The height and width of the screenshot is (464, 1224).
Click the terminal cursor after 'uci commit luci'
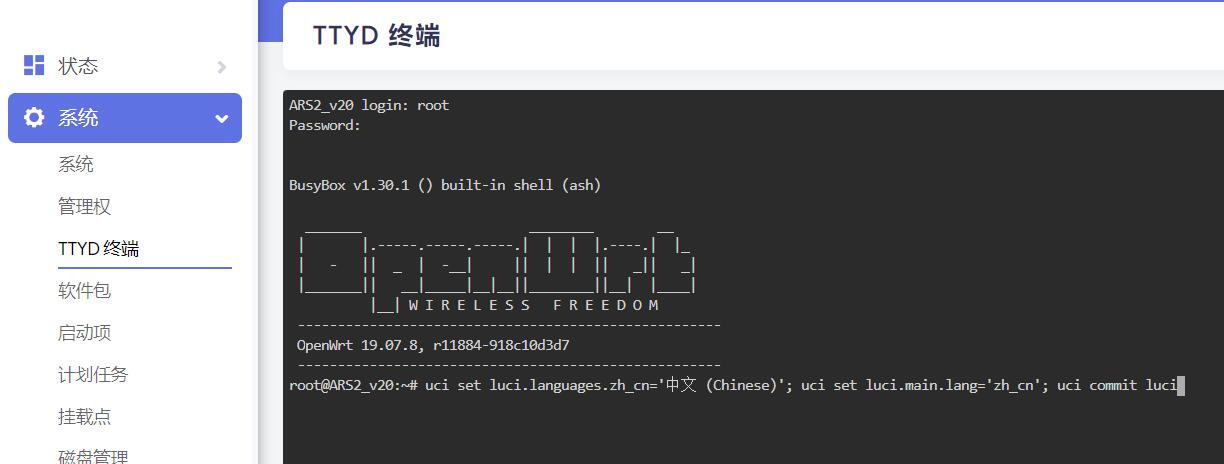(x=1181, y=386)
